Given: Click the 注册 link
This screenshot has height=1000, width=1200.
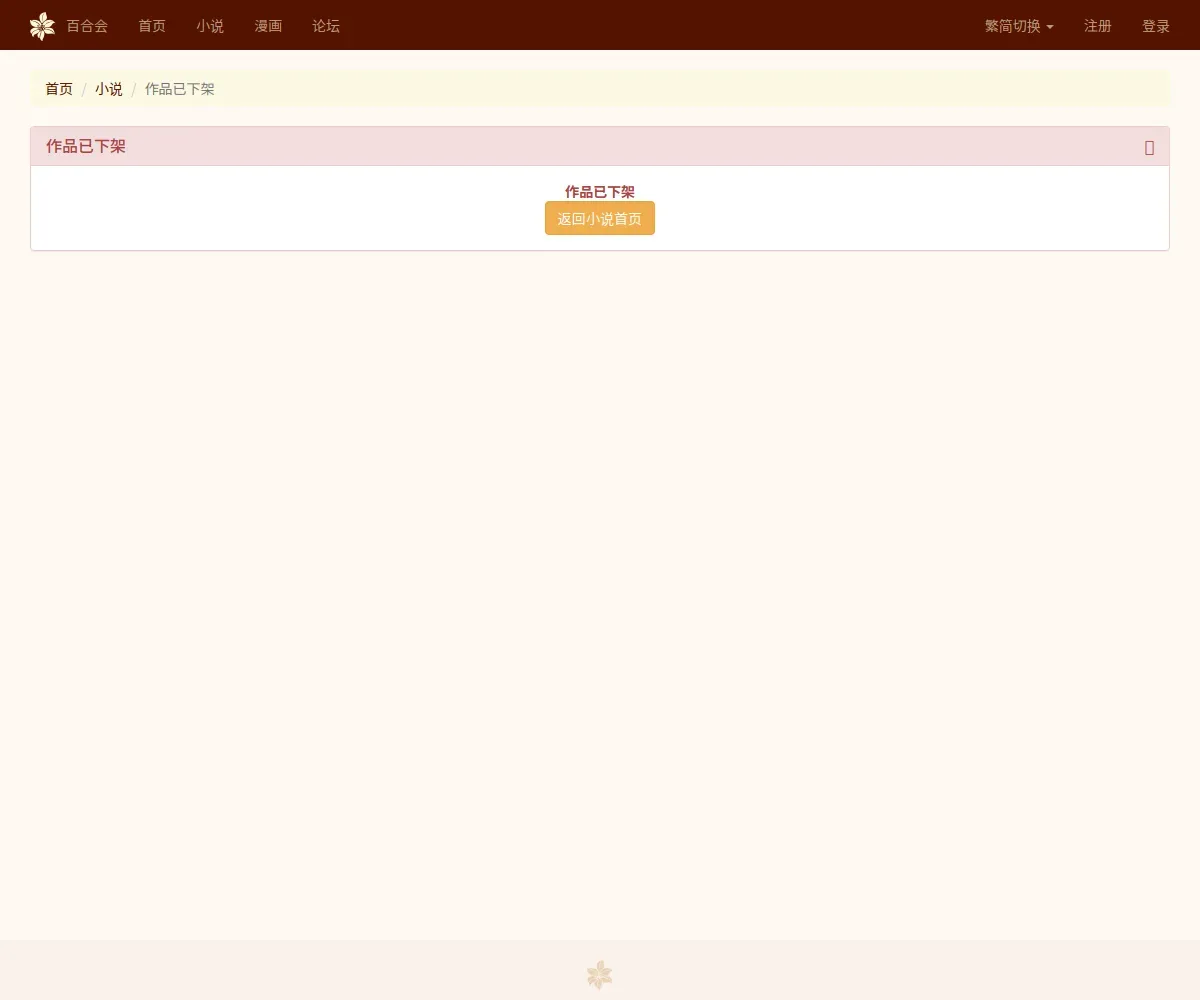Looking at the screenshot, I should [1098, 26].
